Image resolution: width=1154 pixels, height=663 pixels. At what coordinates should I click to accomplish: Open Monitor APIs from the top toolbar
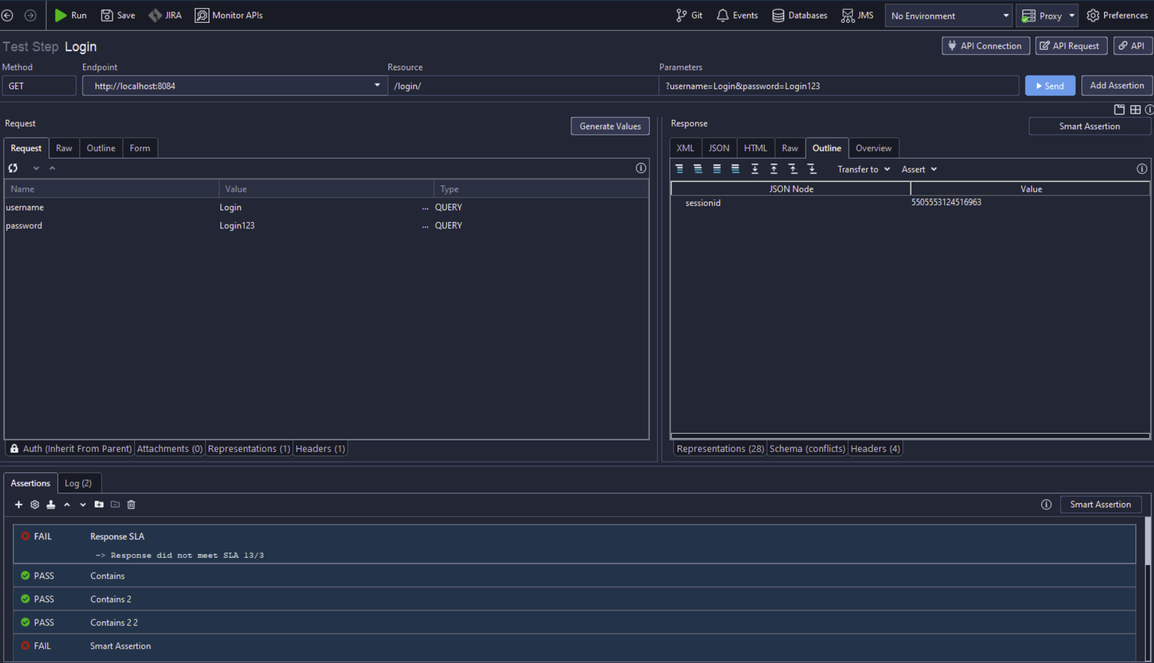229,15
